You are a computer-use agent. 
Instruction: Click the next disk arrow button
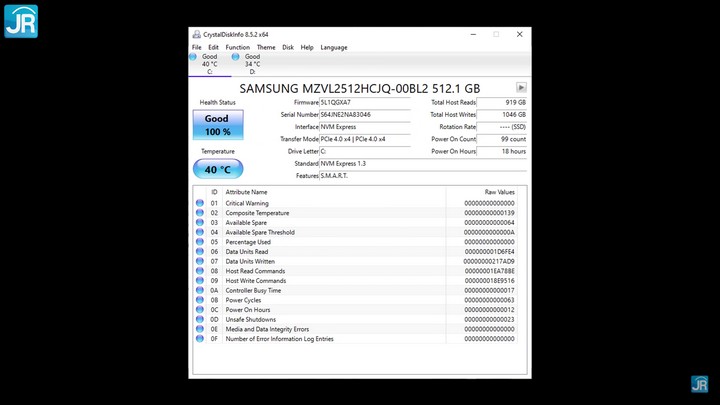(521, 87)
